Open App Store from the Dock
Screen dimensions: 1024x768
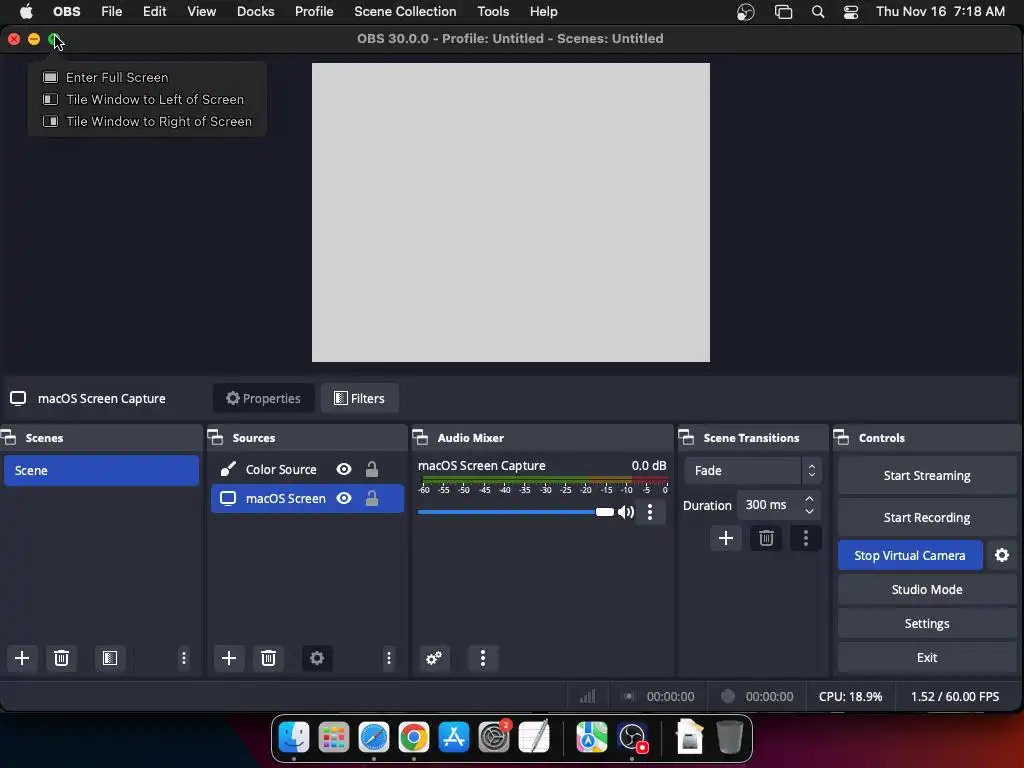point(454,738)
